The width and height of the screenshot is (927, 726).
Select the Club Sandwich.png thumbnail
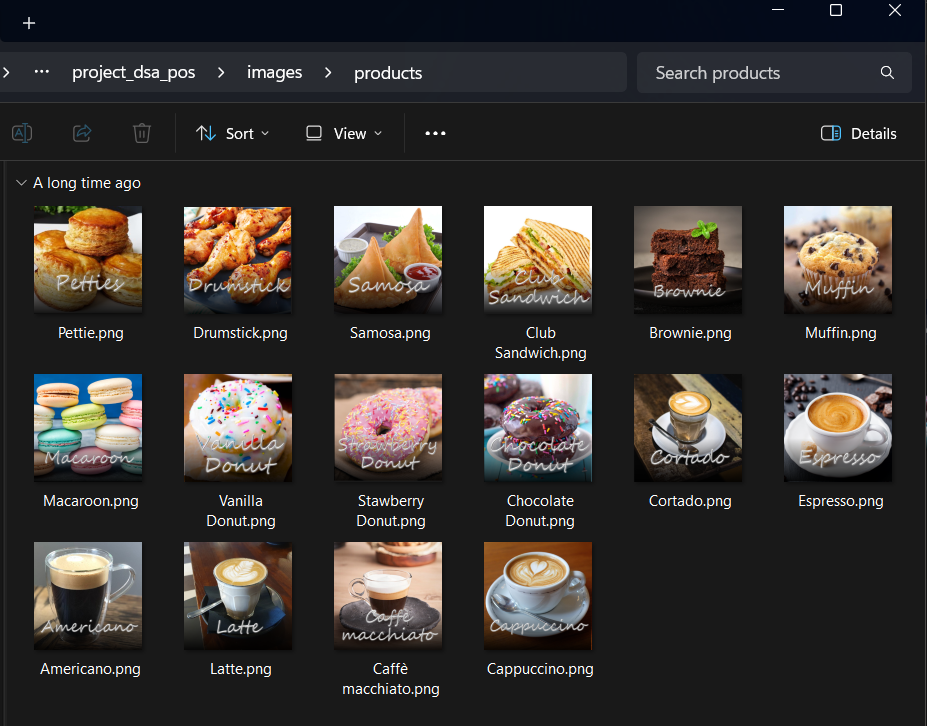tap(538, 260)
